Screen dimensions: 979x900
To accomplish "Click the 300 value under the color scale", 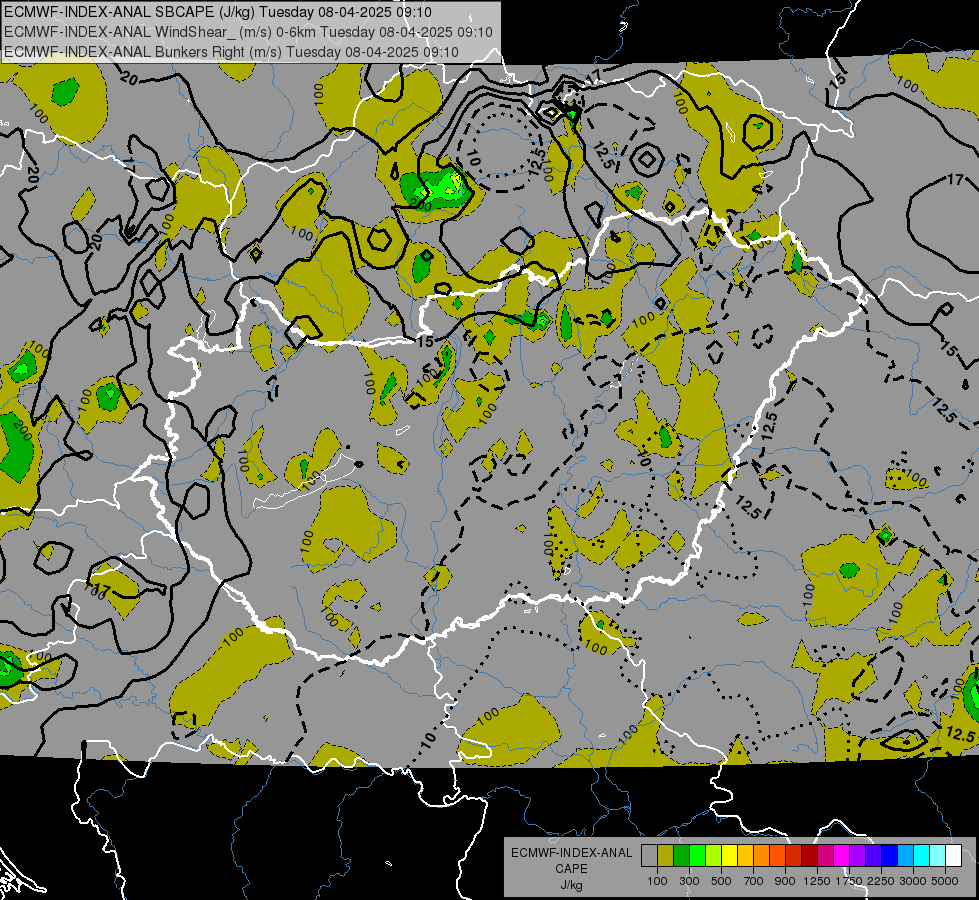I will click(689, 881).
